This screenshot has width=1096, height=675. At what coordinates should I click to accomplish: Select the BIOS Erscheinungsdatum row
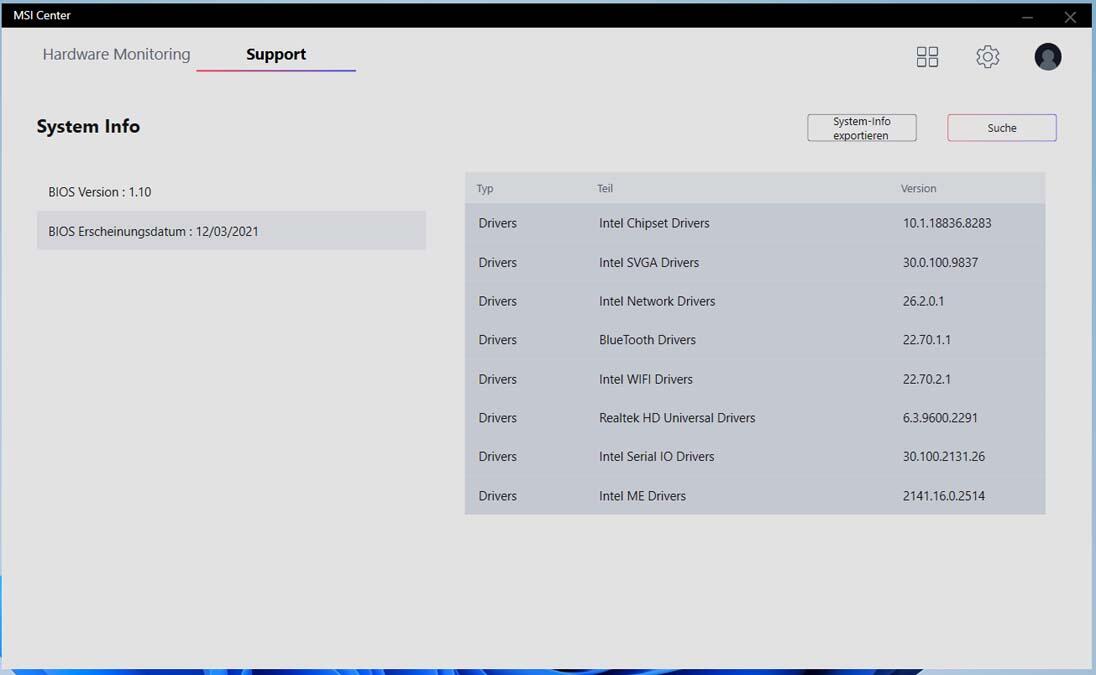(231, 231)
